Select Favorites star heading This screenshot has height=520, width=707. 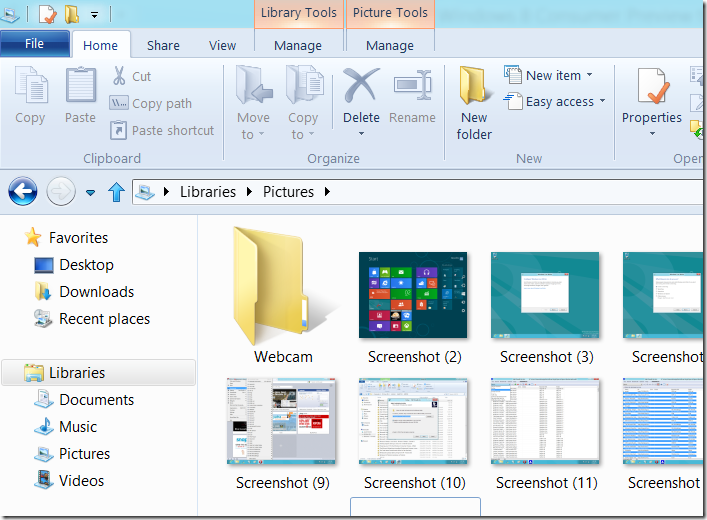coord(66,238)
